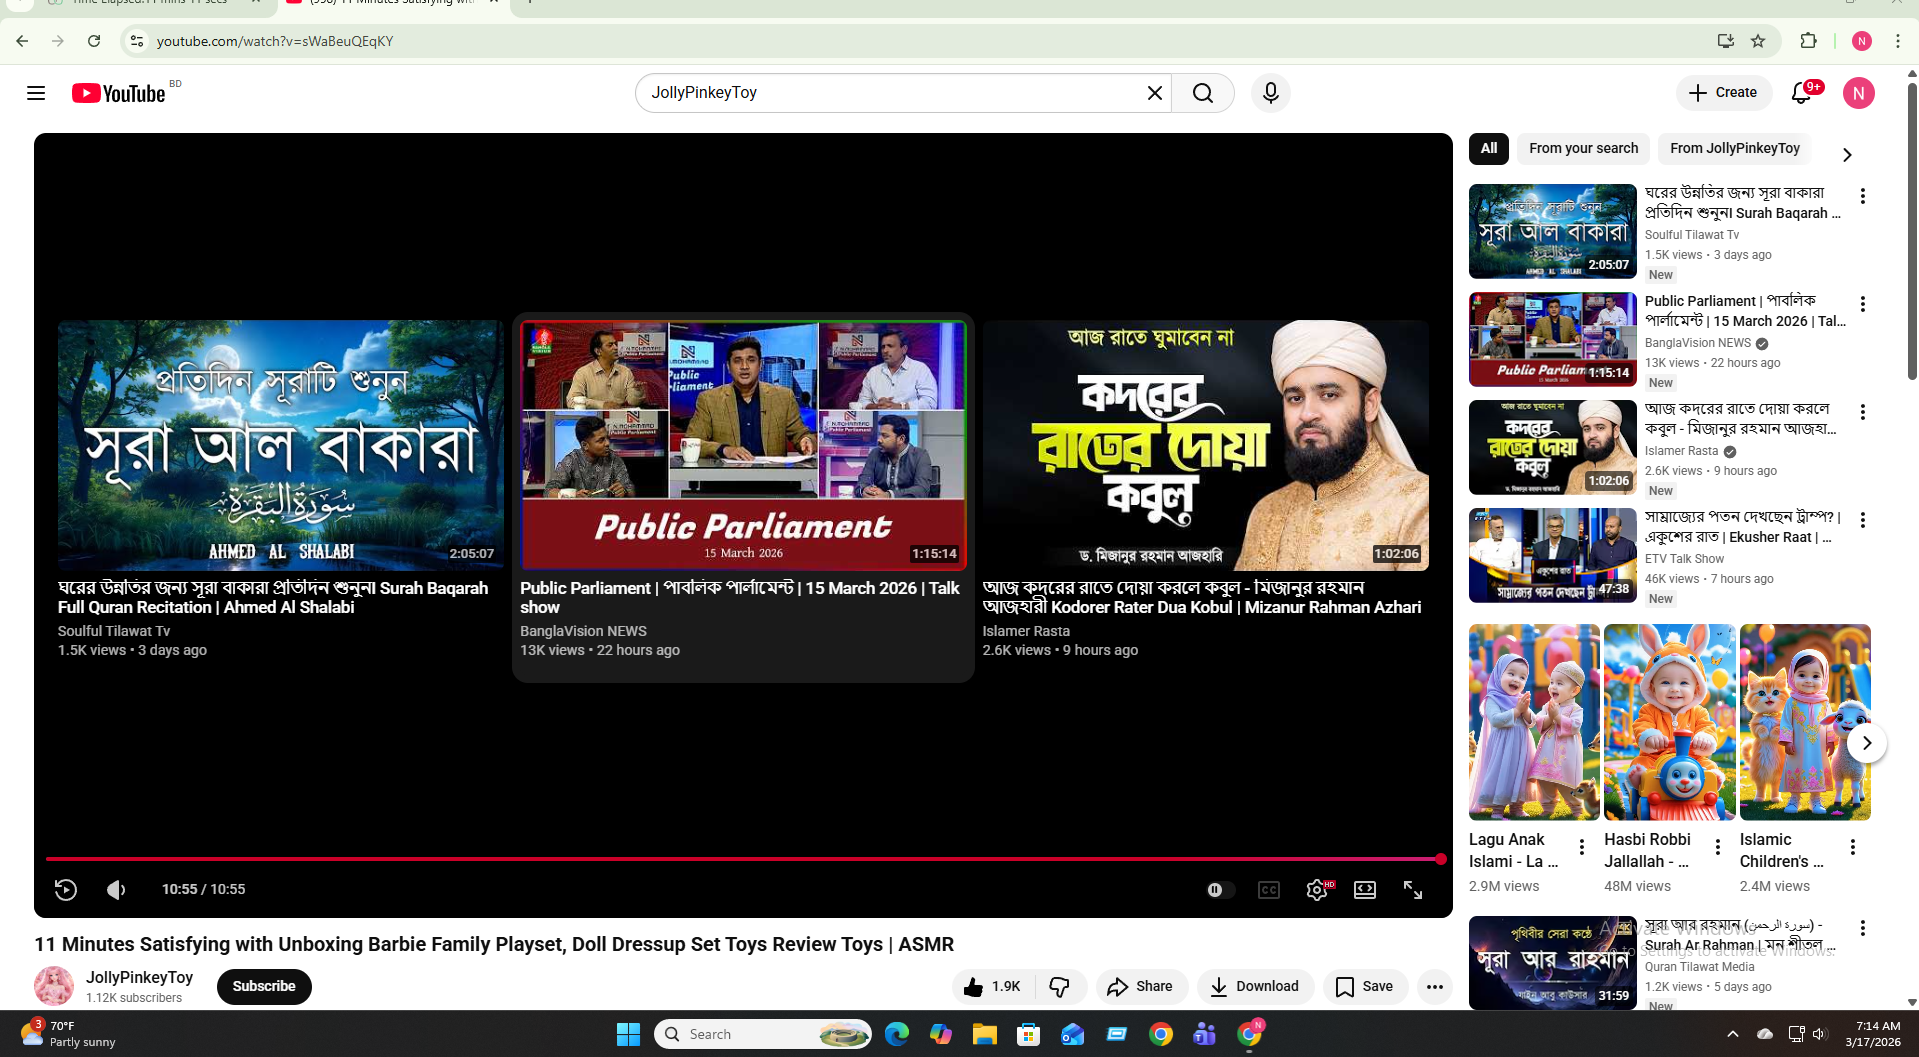Open the ETV Talk Show channel link
The image size is (1919, 1057).
1684,559
